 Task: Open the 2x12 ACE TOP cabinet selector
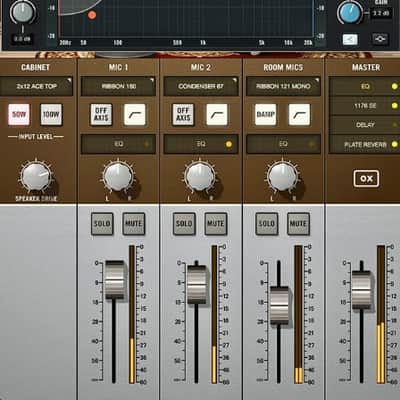pyautogui.click(x=36, y=86)
